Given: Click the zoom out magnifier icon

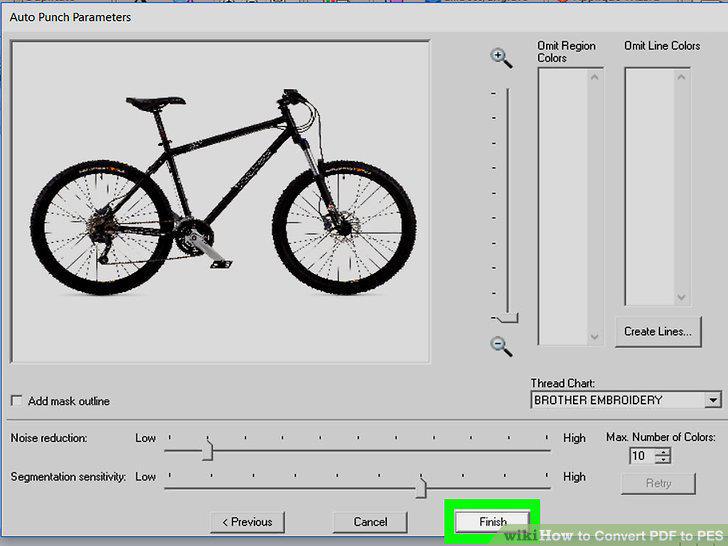Looking at the screenshot, I should 501,346.
